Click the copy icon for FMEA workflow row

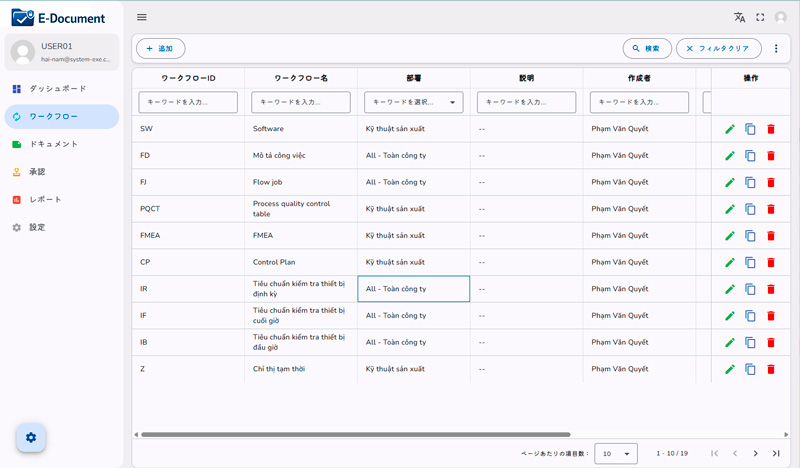(750, 236)
